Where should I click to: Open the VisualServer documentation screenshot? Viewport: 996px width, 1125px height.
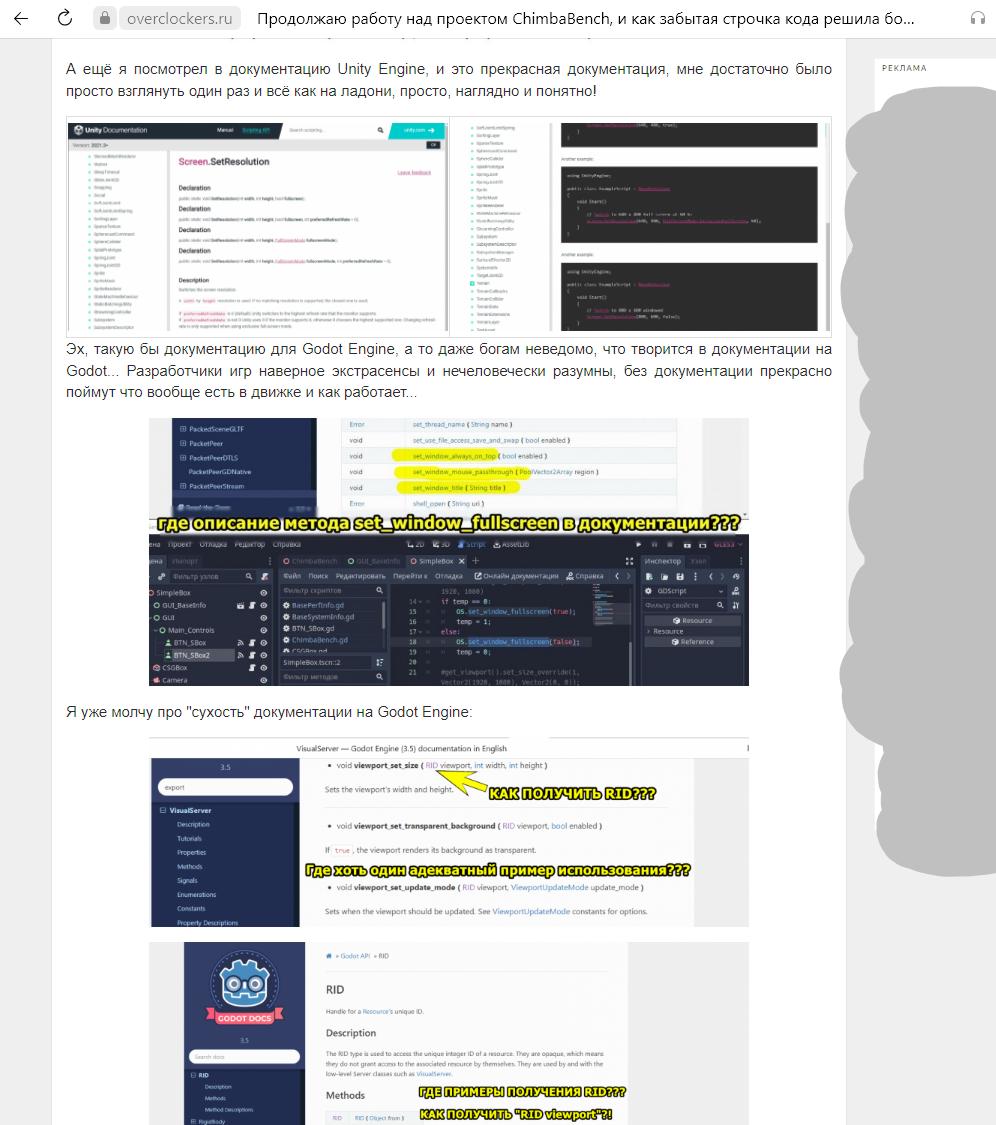tap(448, 832)
